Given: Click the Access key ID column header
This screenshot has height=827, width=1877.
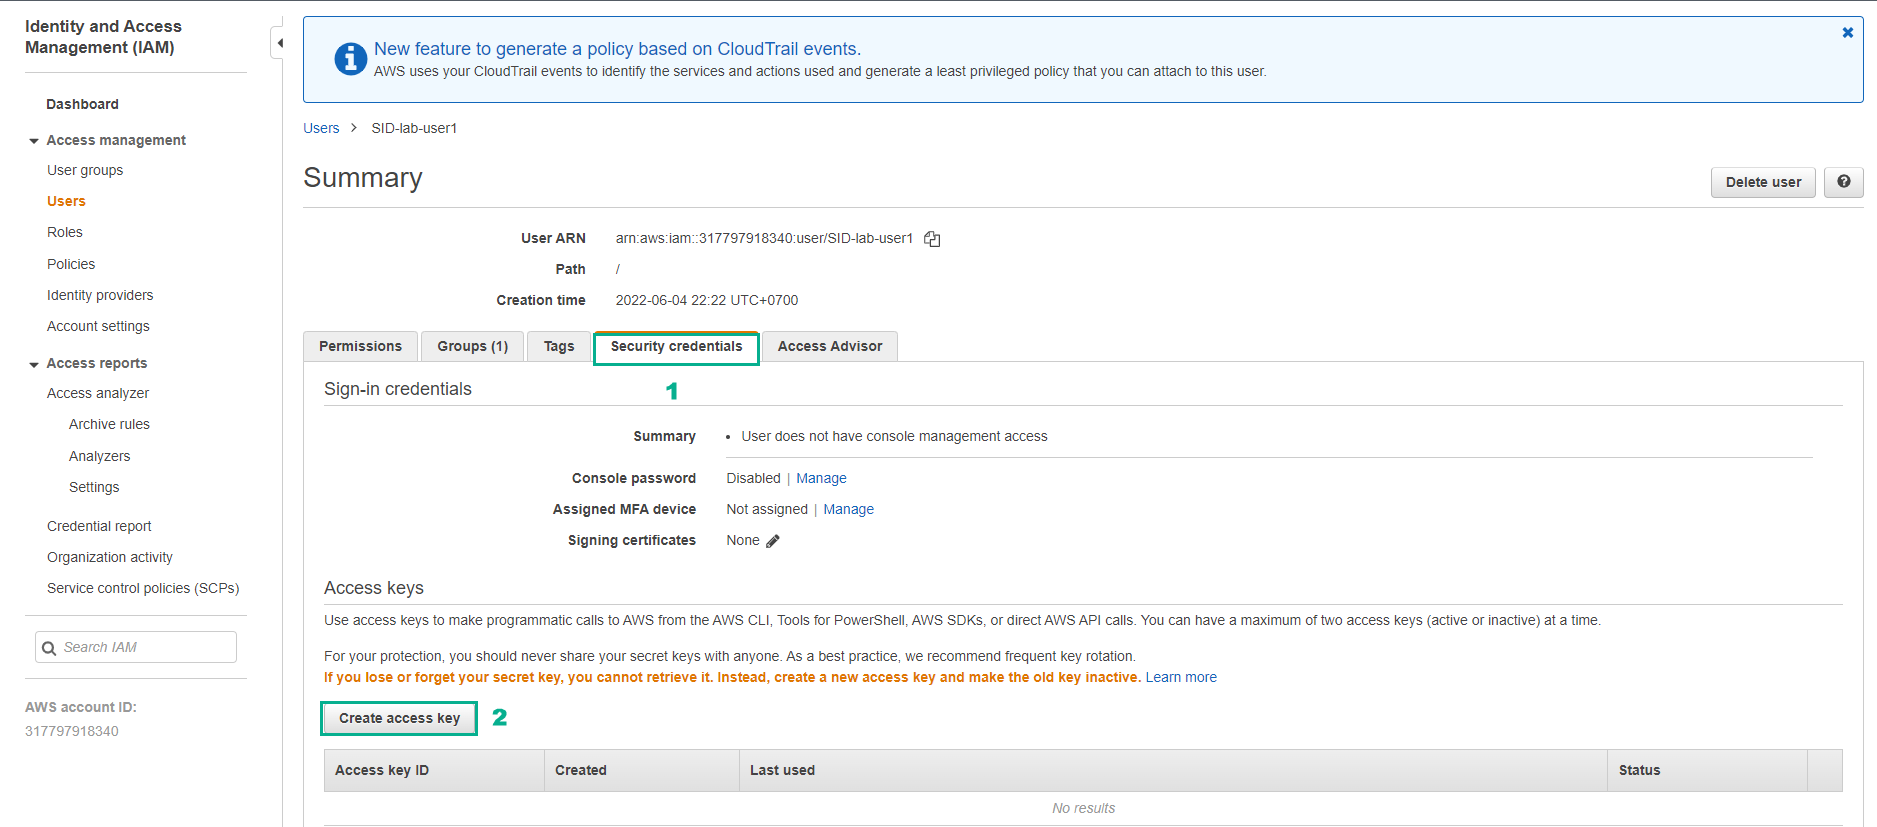Looking at the screenshot, I should point(434,770).
